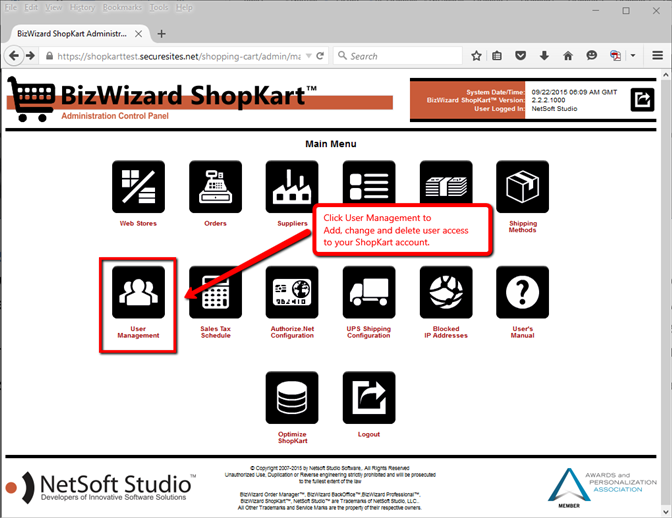672x518 pixels.
Task: Click the page scrollbar down arrow
Action: tap(666, 512)
